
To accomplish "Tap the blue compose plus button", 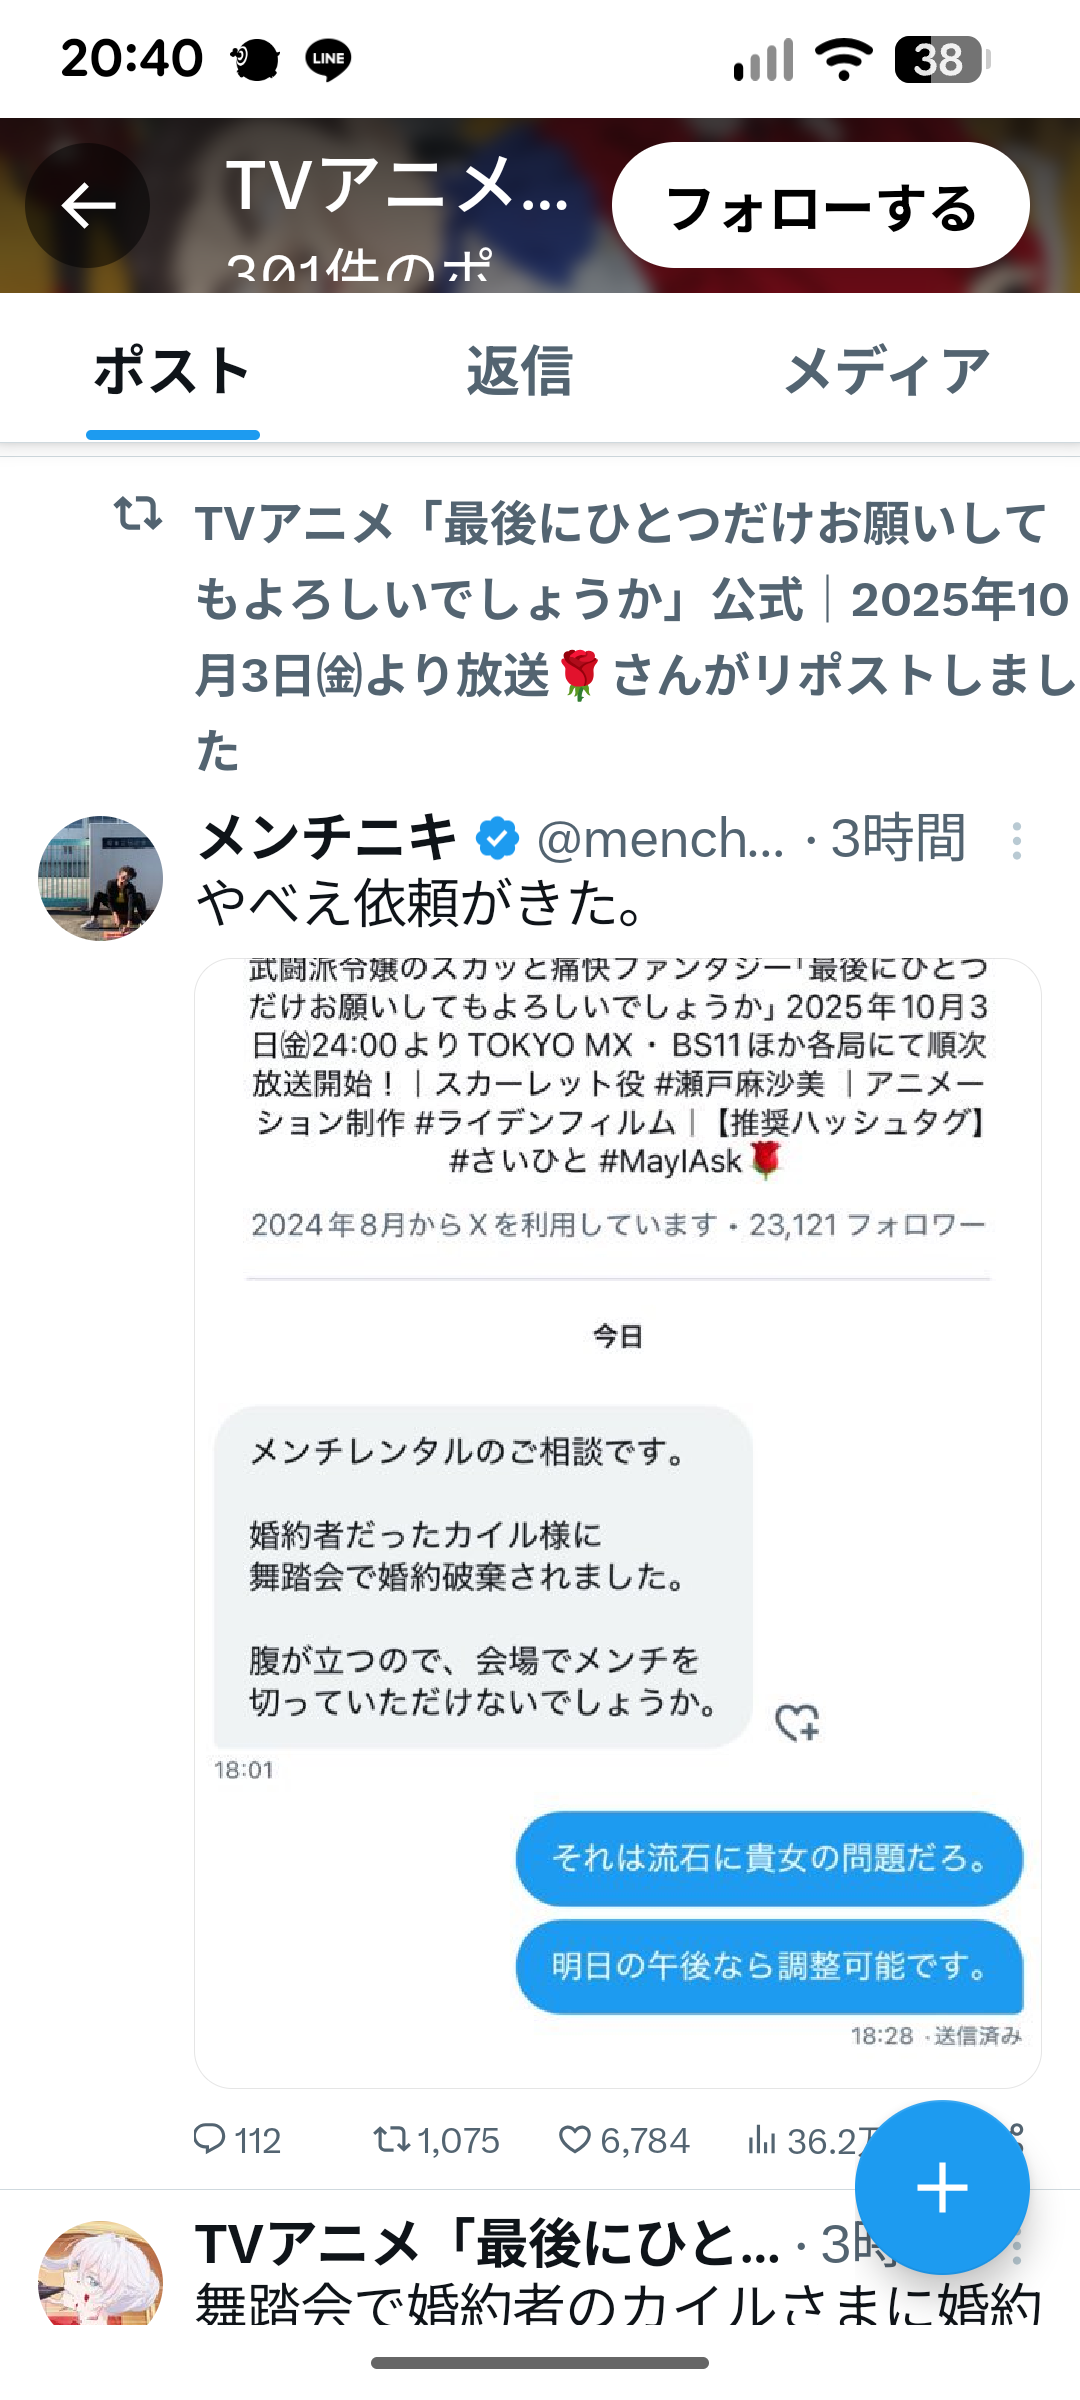I will coord(942,2188).
